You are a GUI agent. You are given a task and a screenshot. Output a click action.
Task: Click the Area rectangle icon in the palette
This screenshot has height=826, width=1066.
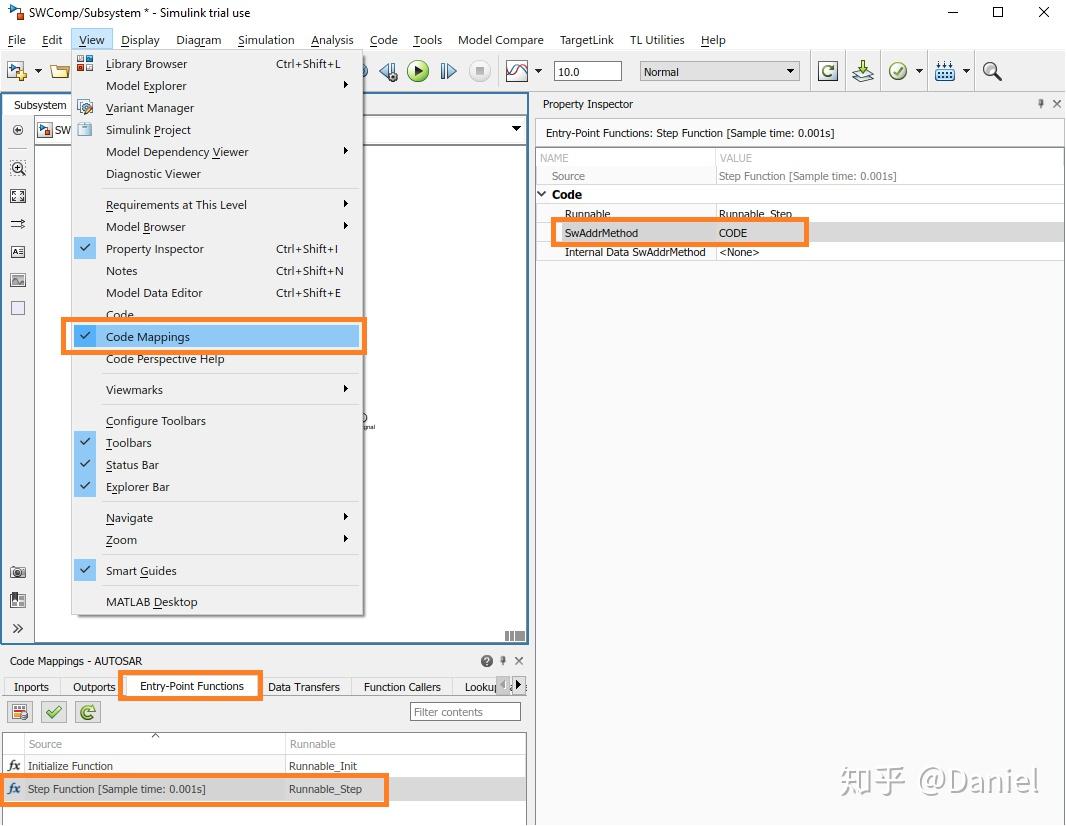18,308
